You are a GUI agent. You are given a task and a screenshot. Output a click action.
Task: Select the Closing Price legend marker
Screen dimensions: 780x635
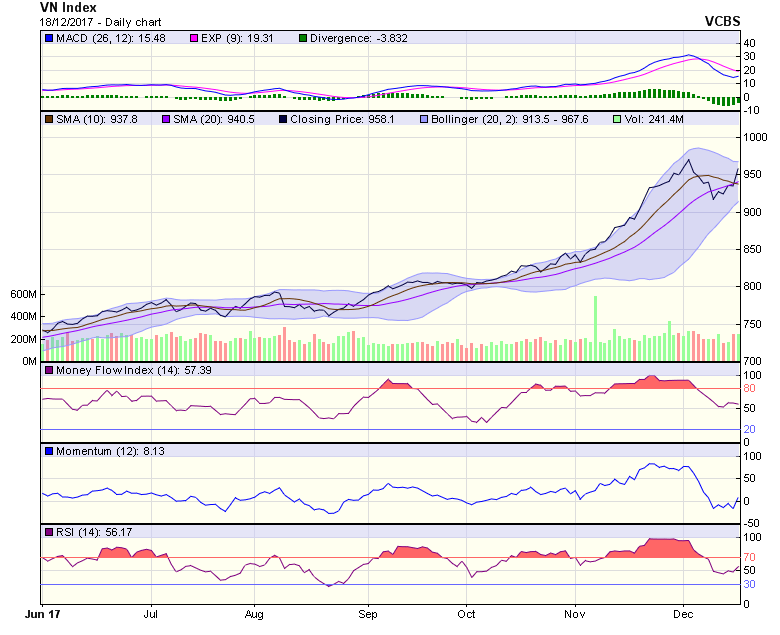tap(284, 118)
